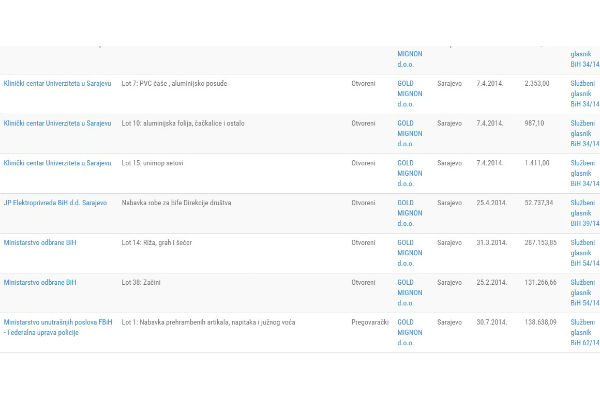Open Službeni glasnik link in Lot 10 row

tap(583, 133)
